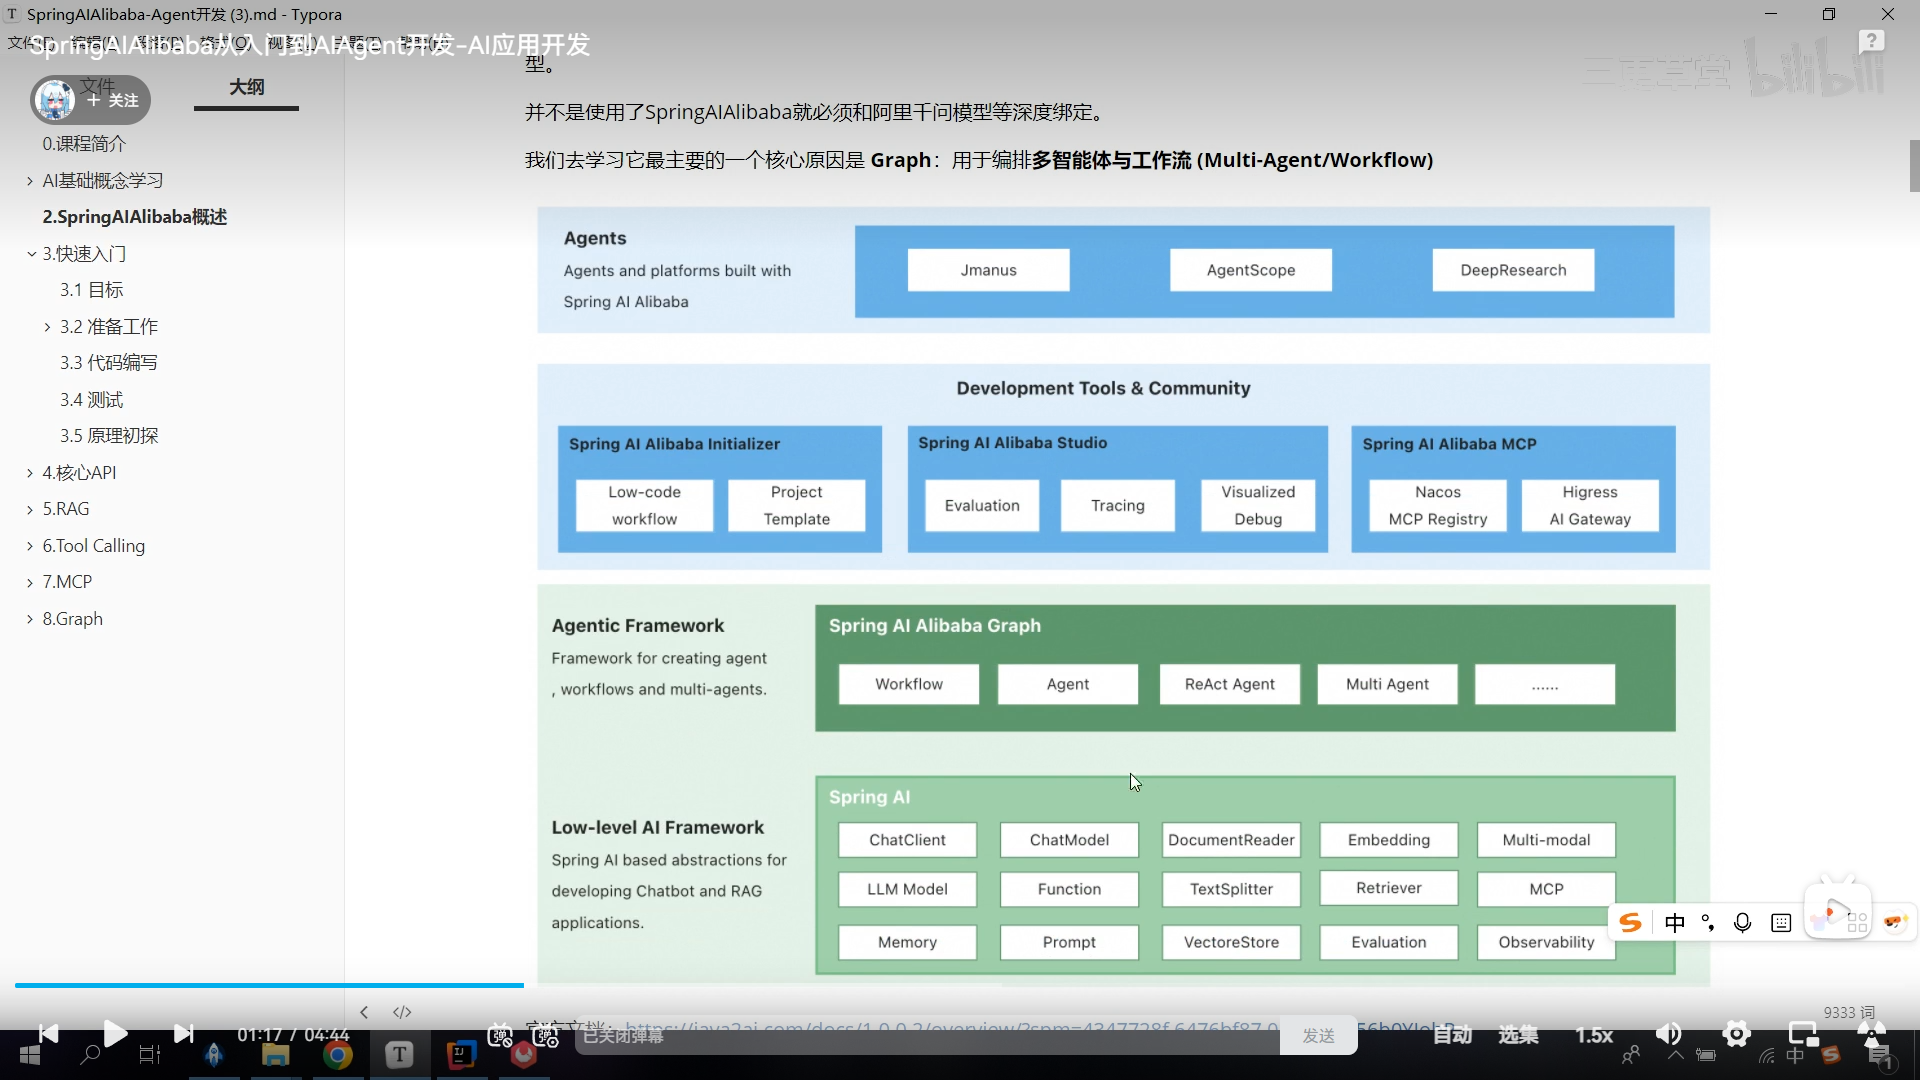This screenshot has width=1920, height=1080.
Task: Click the blue video progress bar
Action: 268,985
